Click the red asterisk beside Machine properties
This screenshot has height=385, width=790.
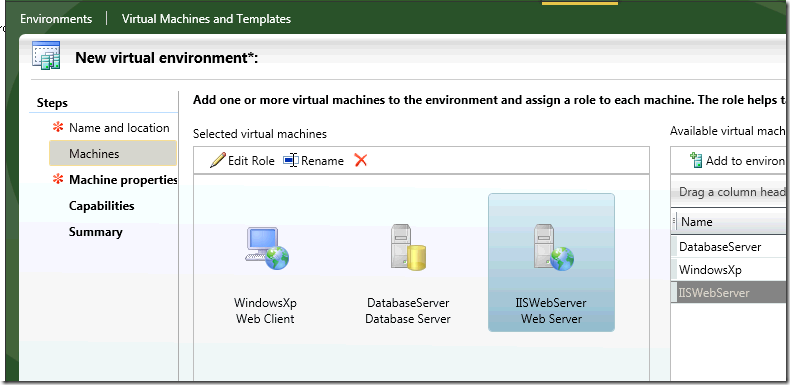coord(58,179)
